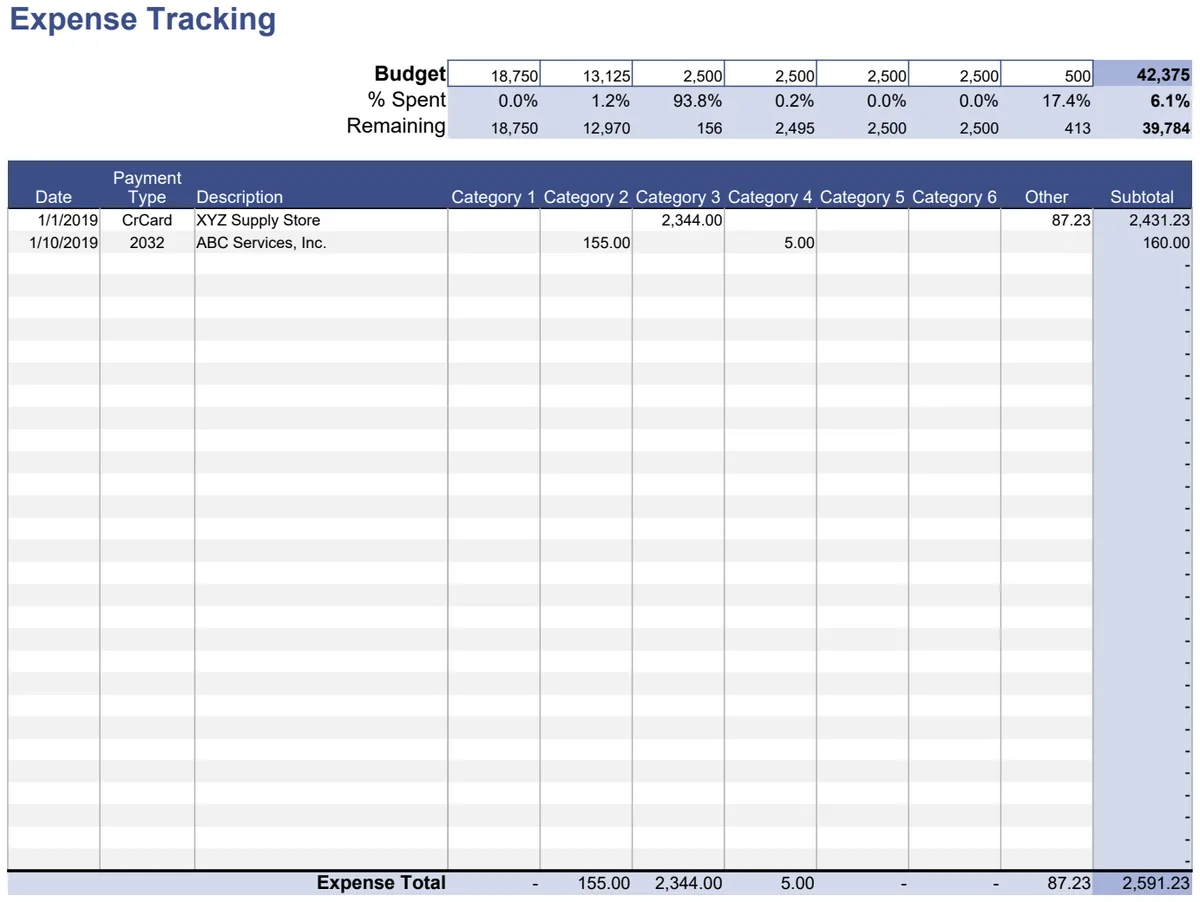Select the CrCard payment type cell
Viewport: 1200px width, 902px height.
147,220
